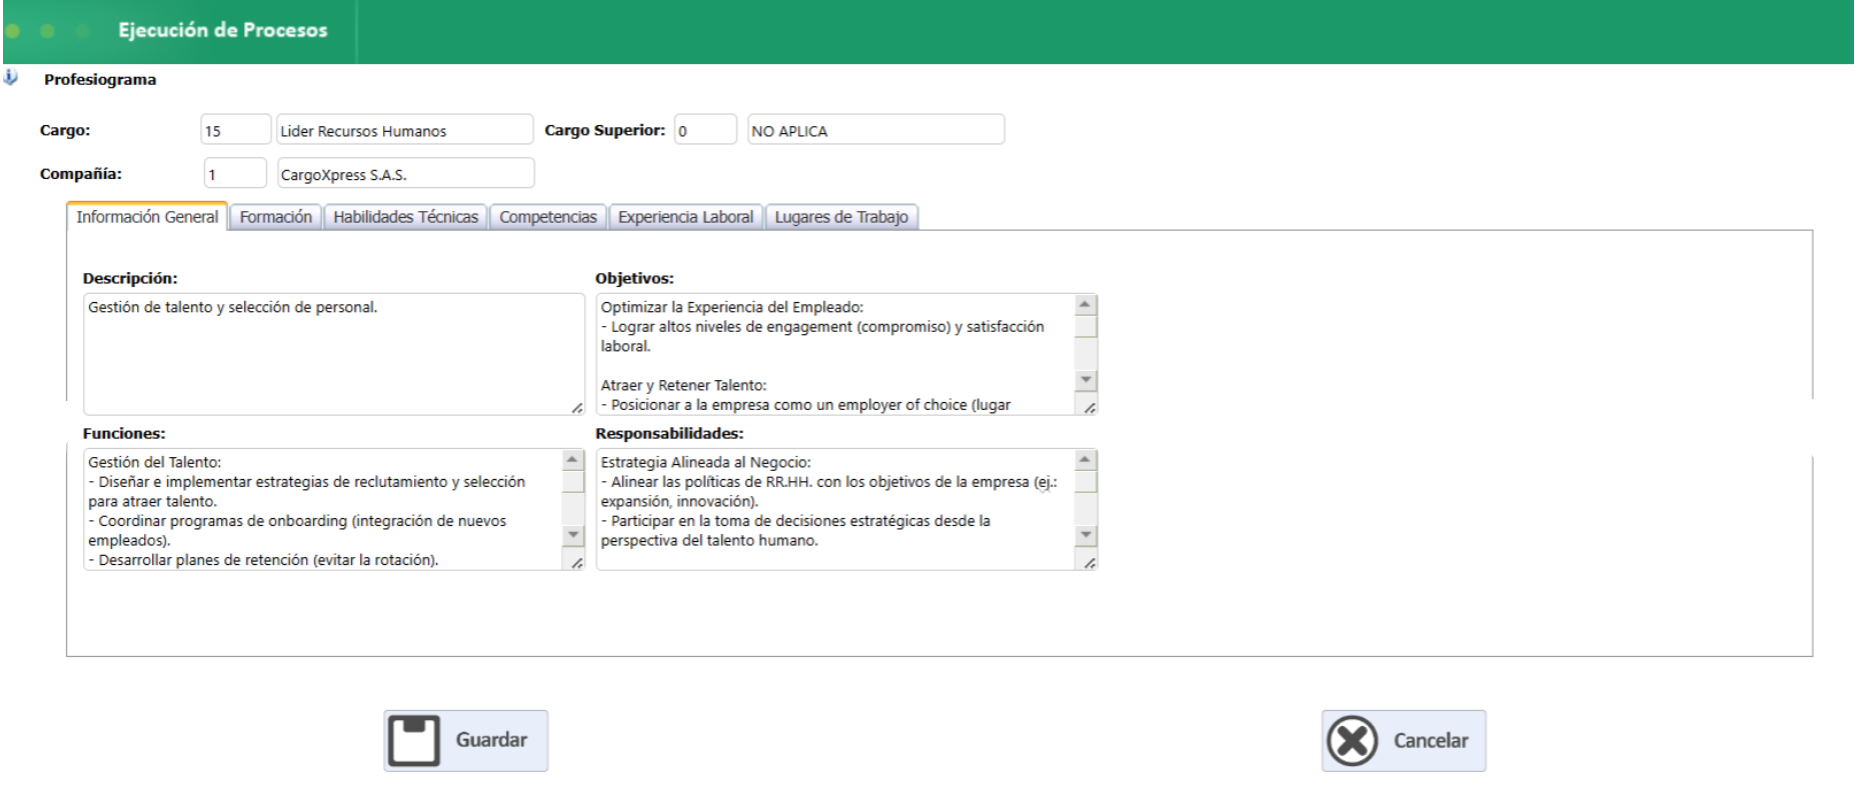Click the Cargo Superior: label
Image resolution: width=1871 pixels, height=787 pixels.
coord(605,130)
